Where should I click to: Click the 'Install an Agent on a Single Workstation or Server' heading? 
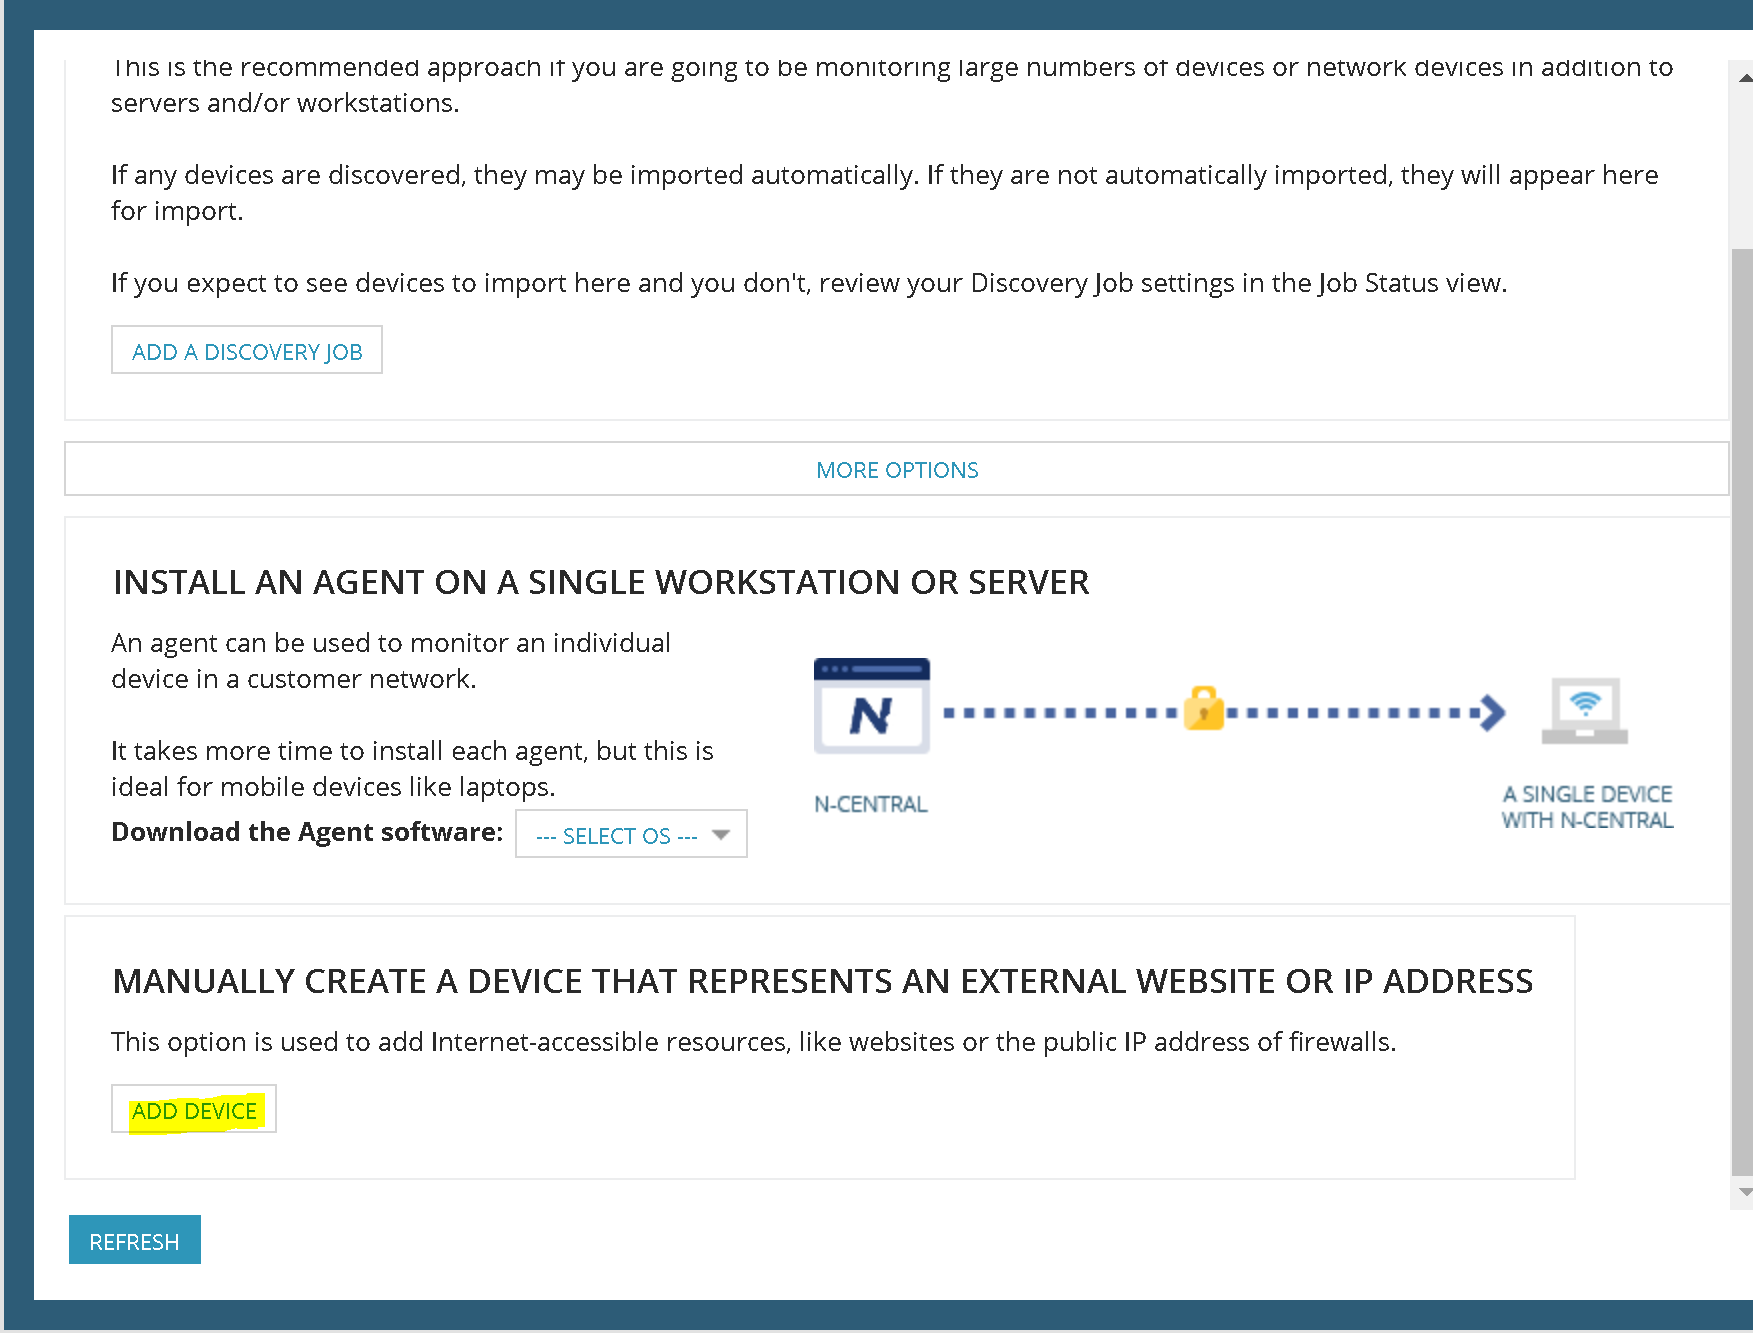601,582
